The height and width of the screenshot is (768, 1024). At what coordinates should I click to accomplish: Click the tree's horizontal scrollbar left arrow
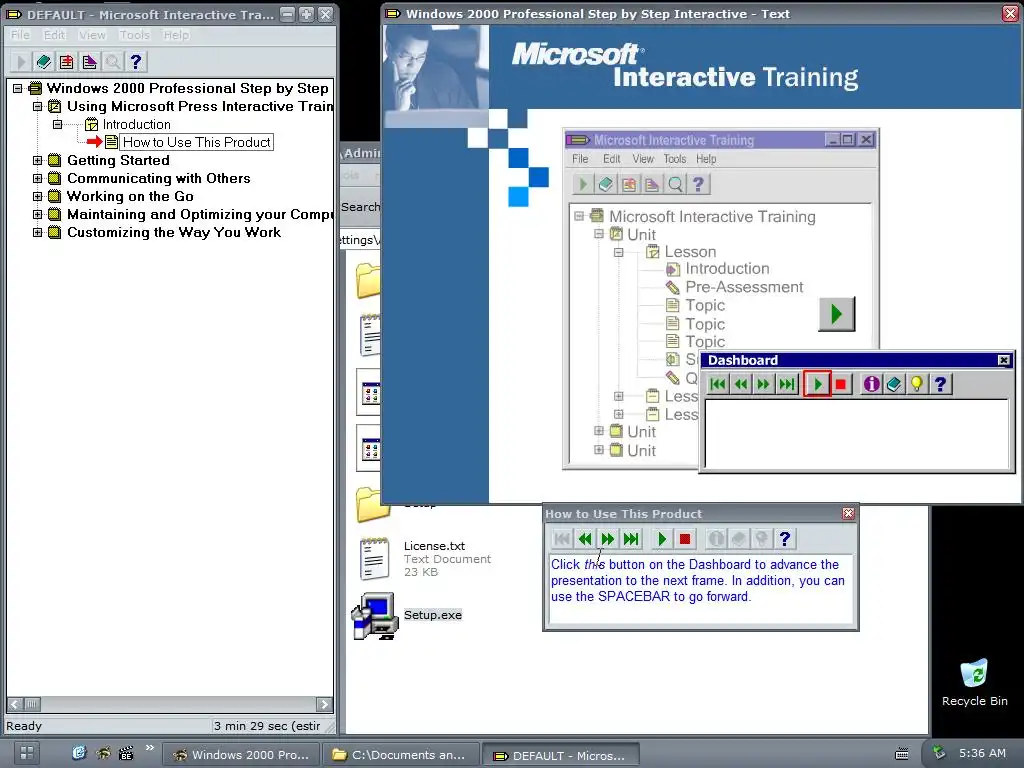14,704
